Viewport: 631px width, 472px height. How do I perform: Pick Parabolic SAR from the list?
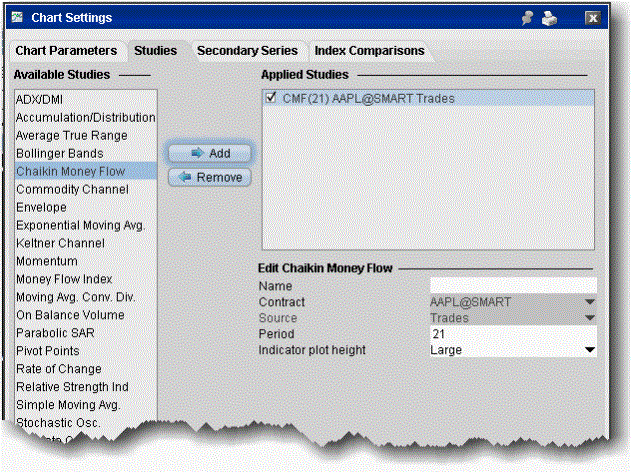(55, 333)
